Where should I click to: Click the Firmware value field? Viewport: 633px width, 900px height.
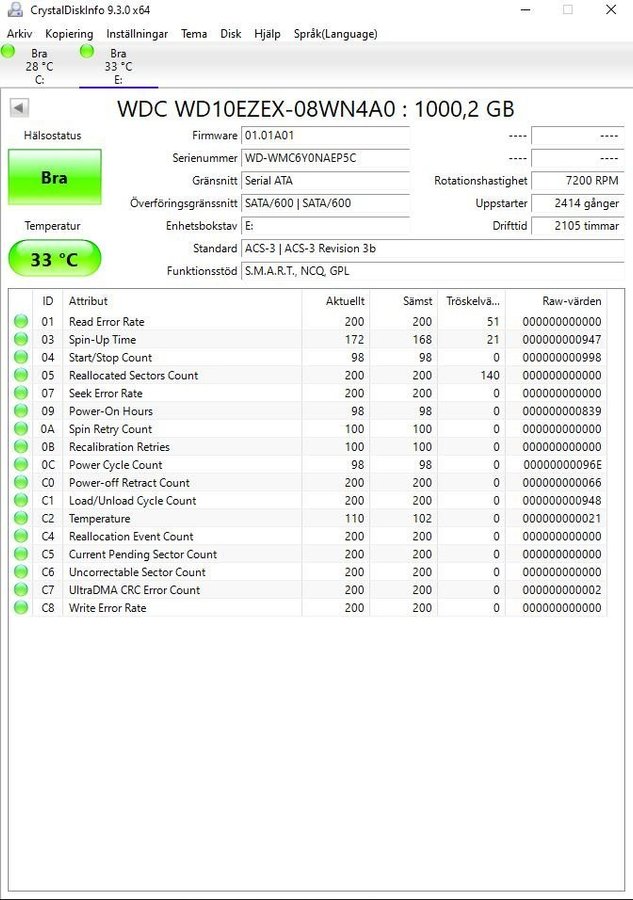tap(325, 136)
